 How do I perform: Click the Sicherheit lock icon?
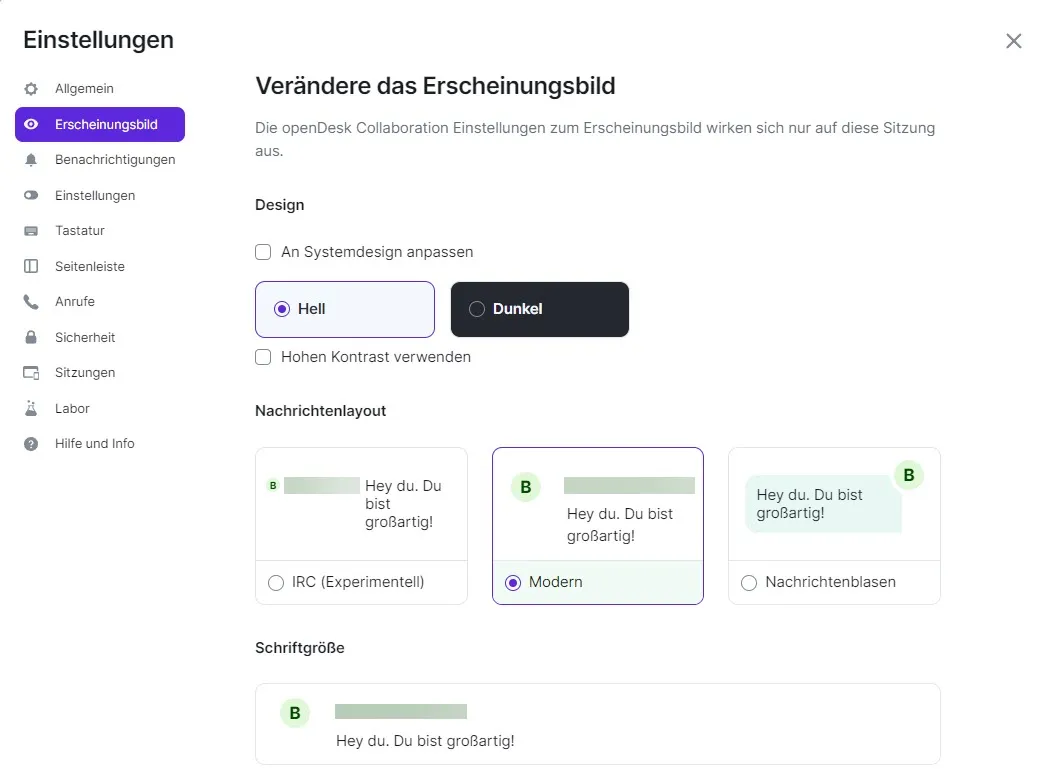[31, 337]
